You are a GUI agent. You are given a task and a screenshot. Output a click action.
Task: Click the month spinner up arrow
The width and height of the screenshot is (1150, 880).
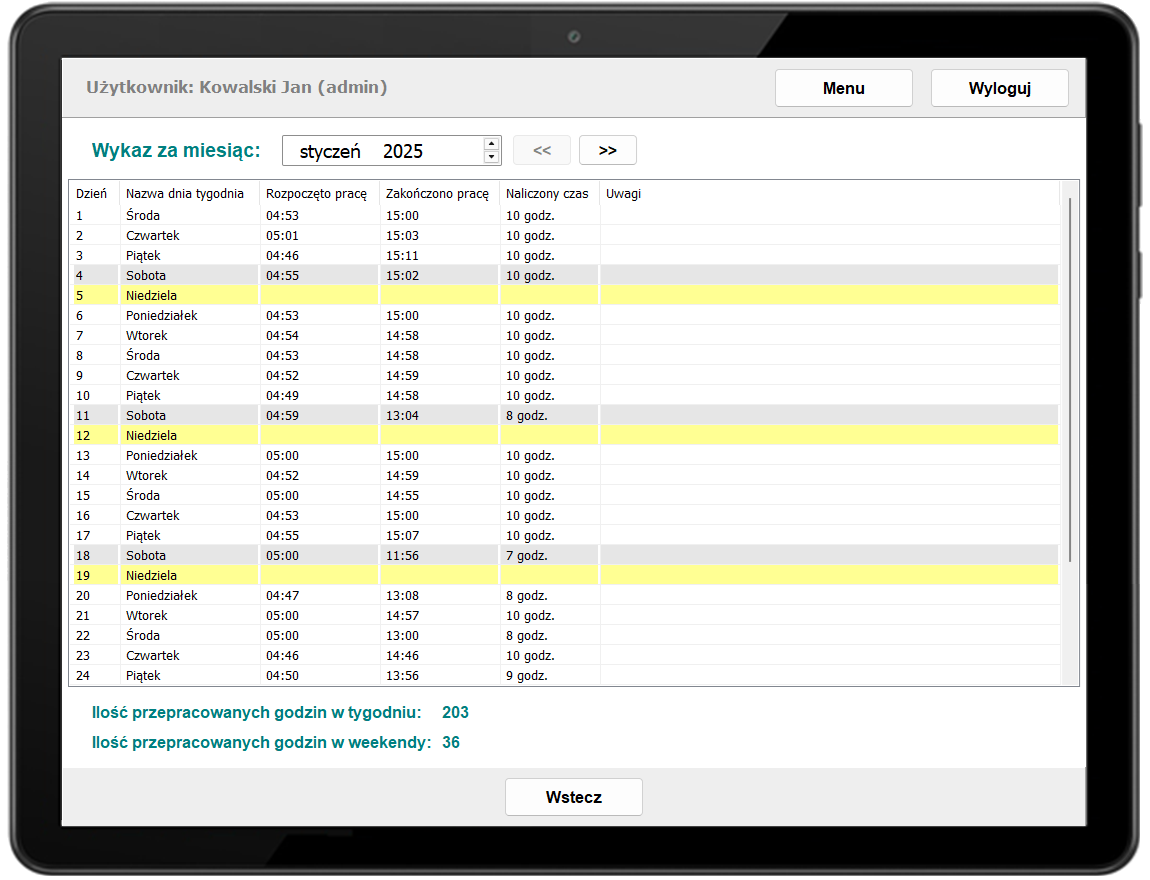pos(491,144)
